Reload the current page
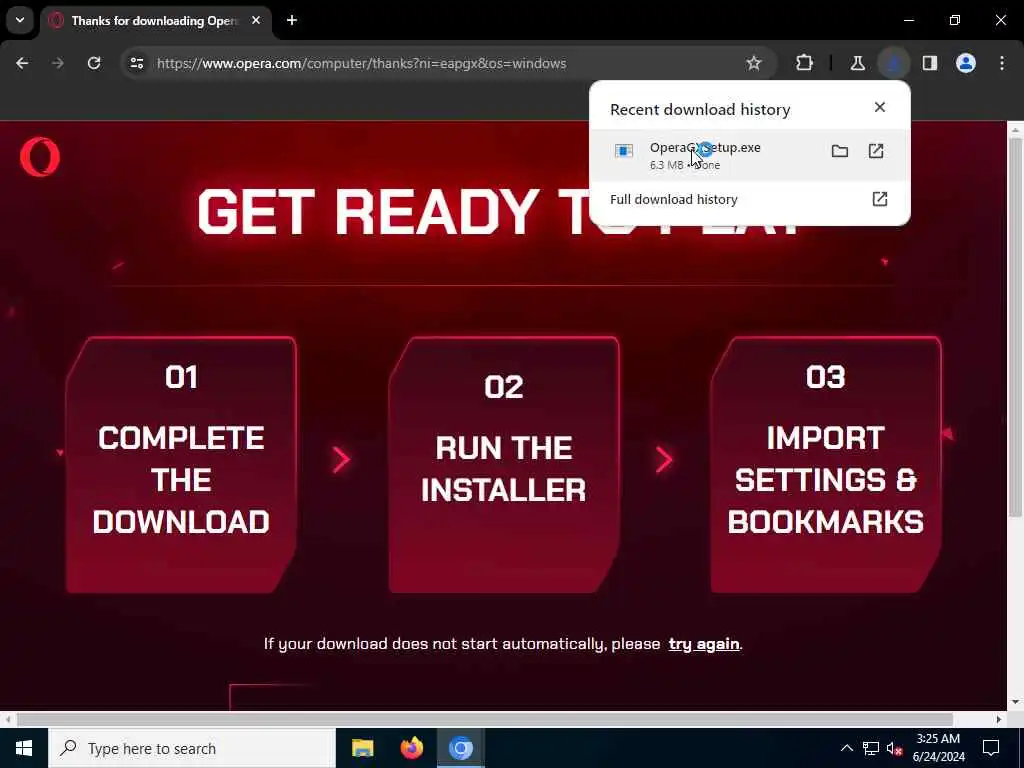The height and width of the screenshot is (768, 1024). (94, 63)
